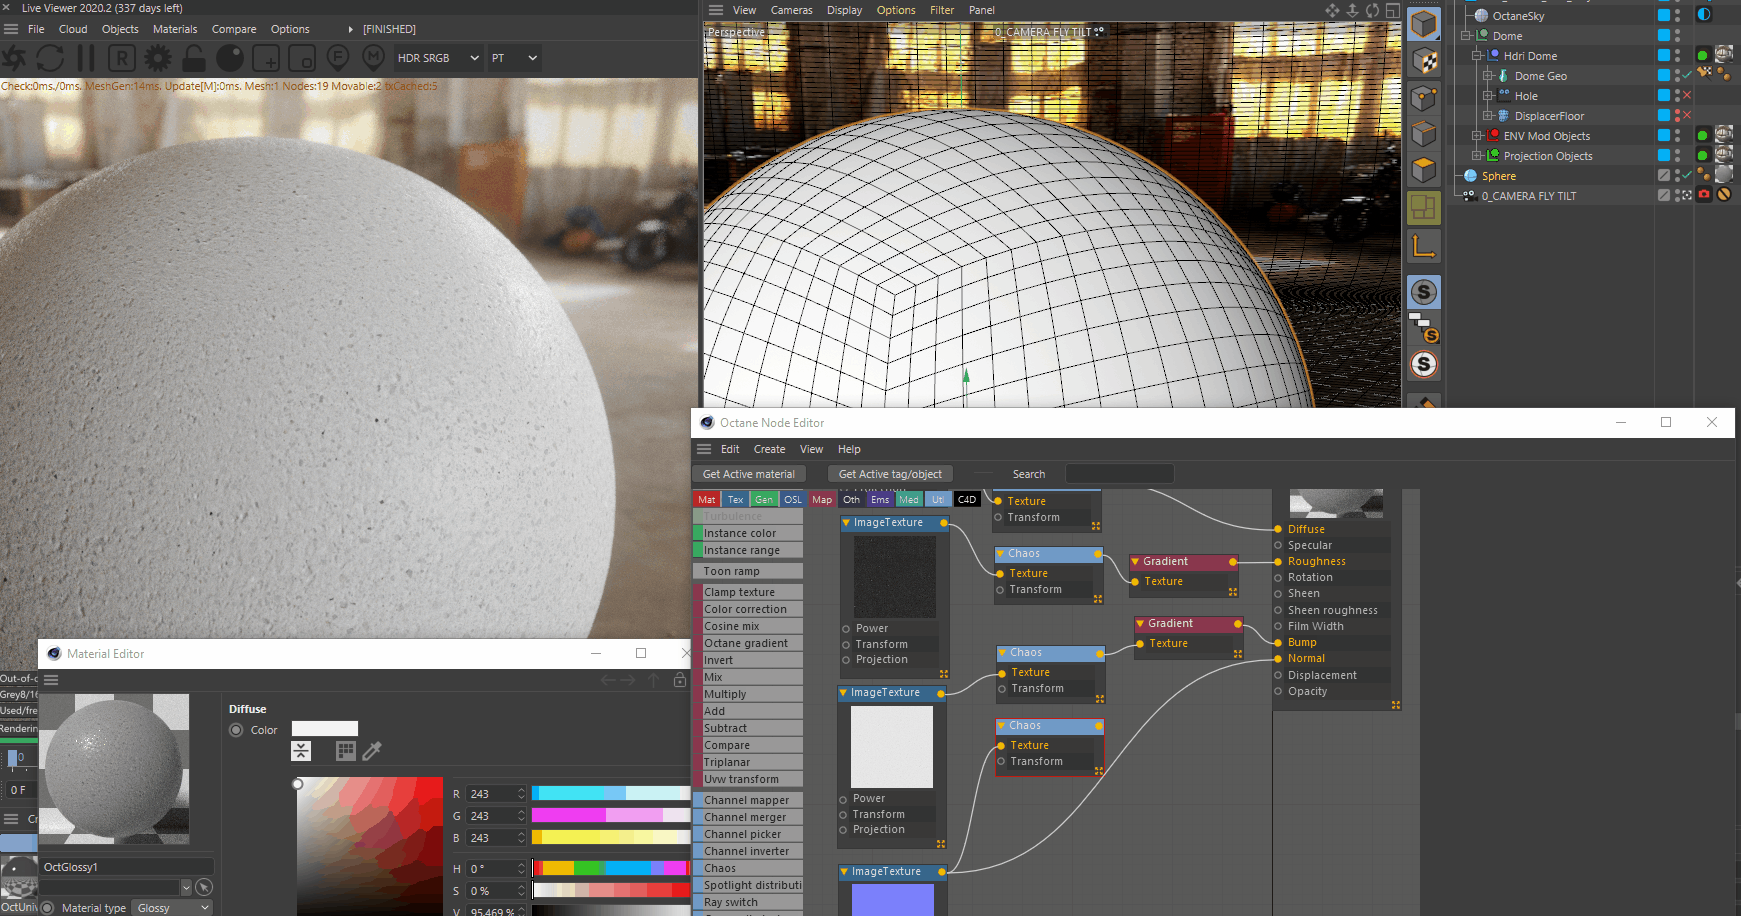Viewport: 1741px width, 916px height.
Task: Click the hue H rainbow slider
Action: [611, 868]
